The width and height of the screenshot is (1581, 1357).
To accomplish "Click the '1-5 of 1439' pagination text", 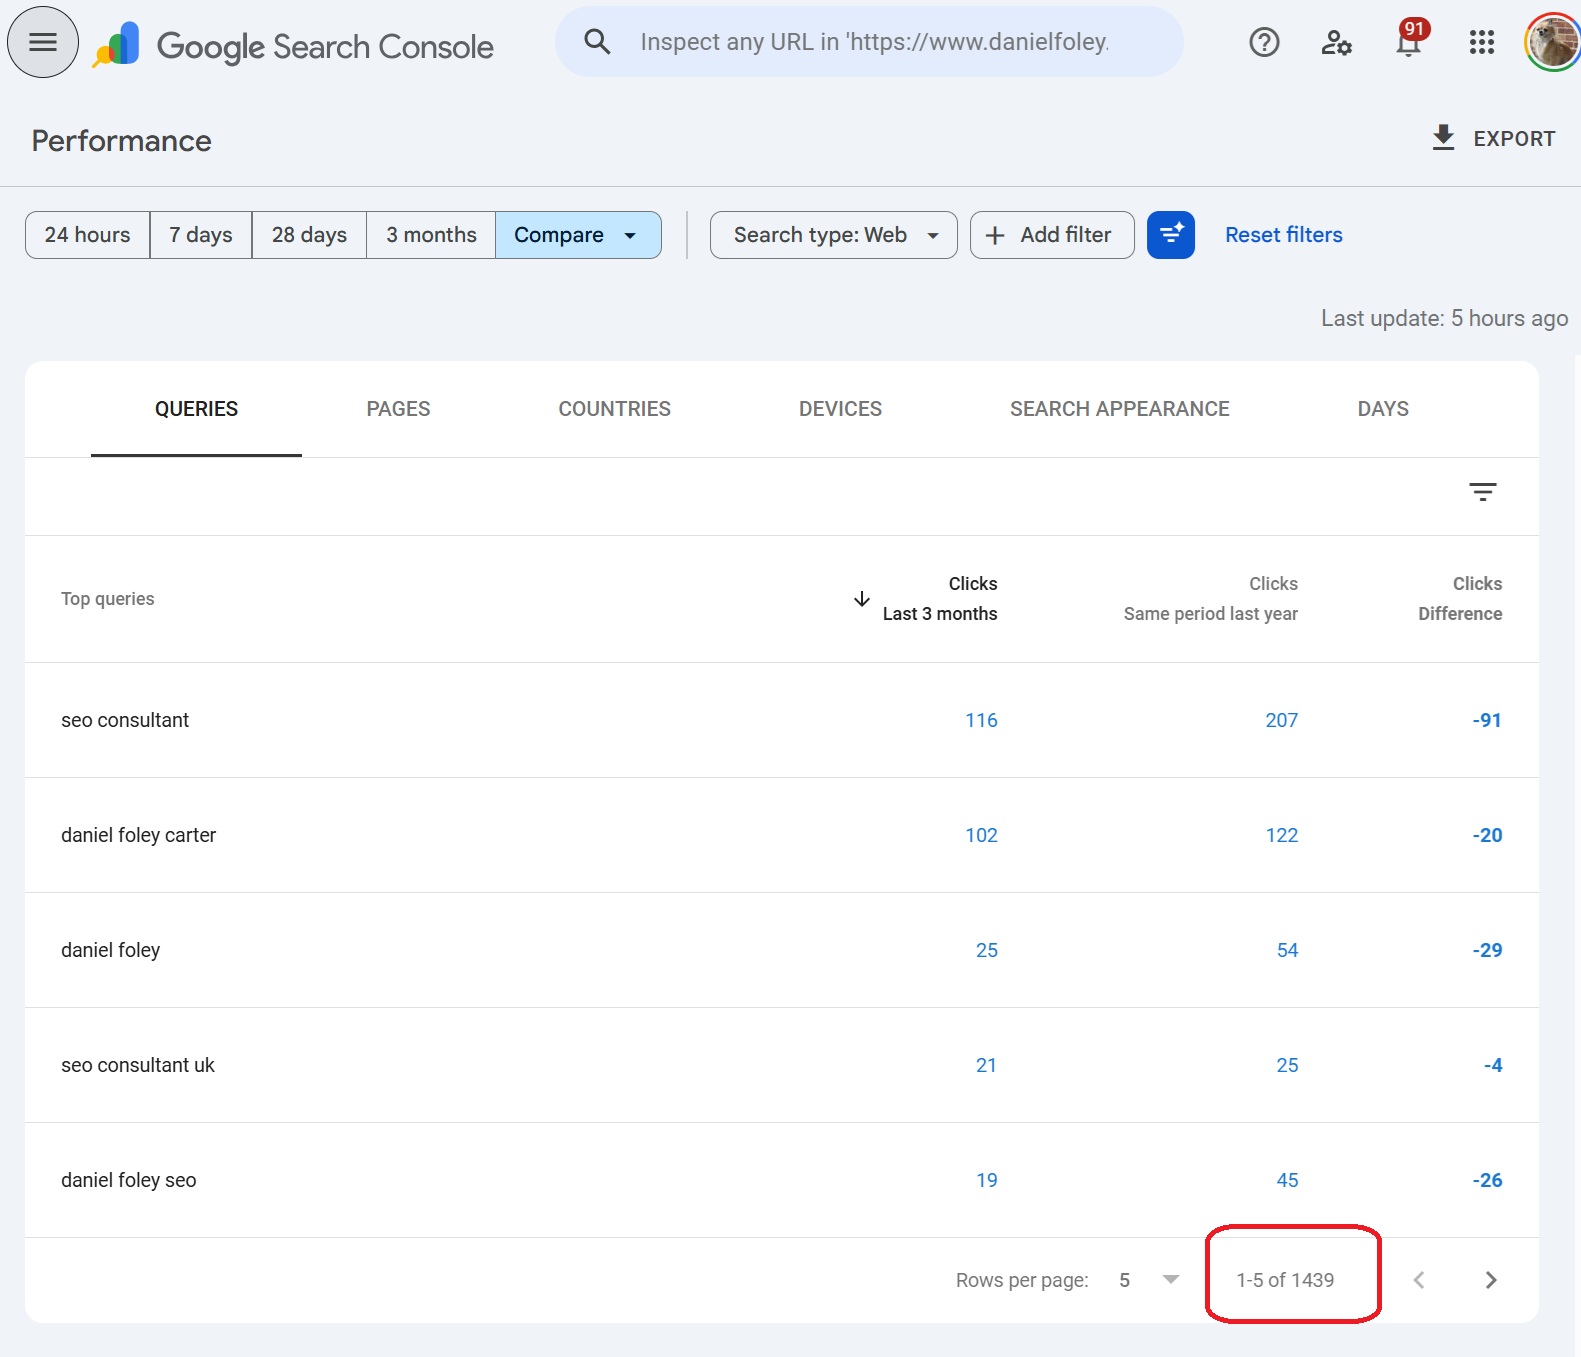I will tap(1285, 1280).
